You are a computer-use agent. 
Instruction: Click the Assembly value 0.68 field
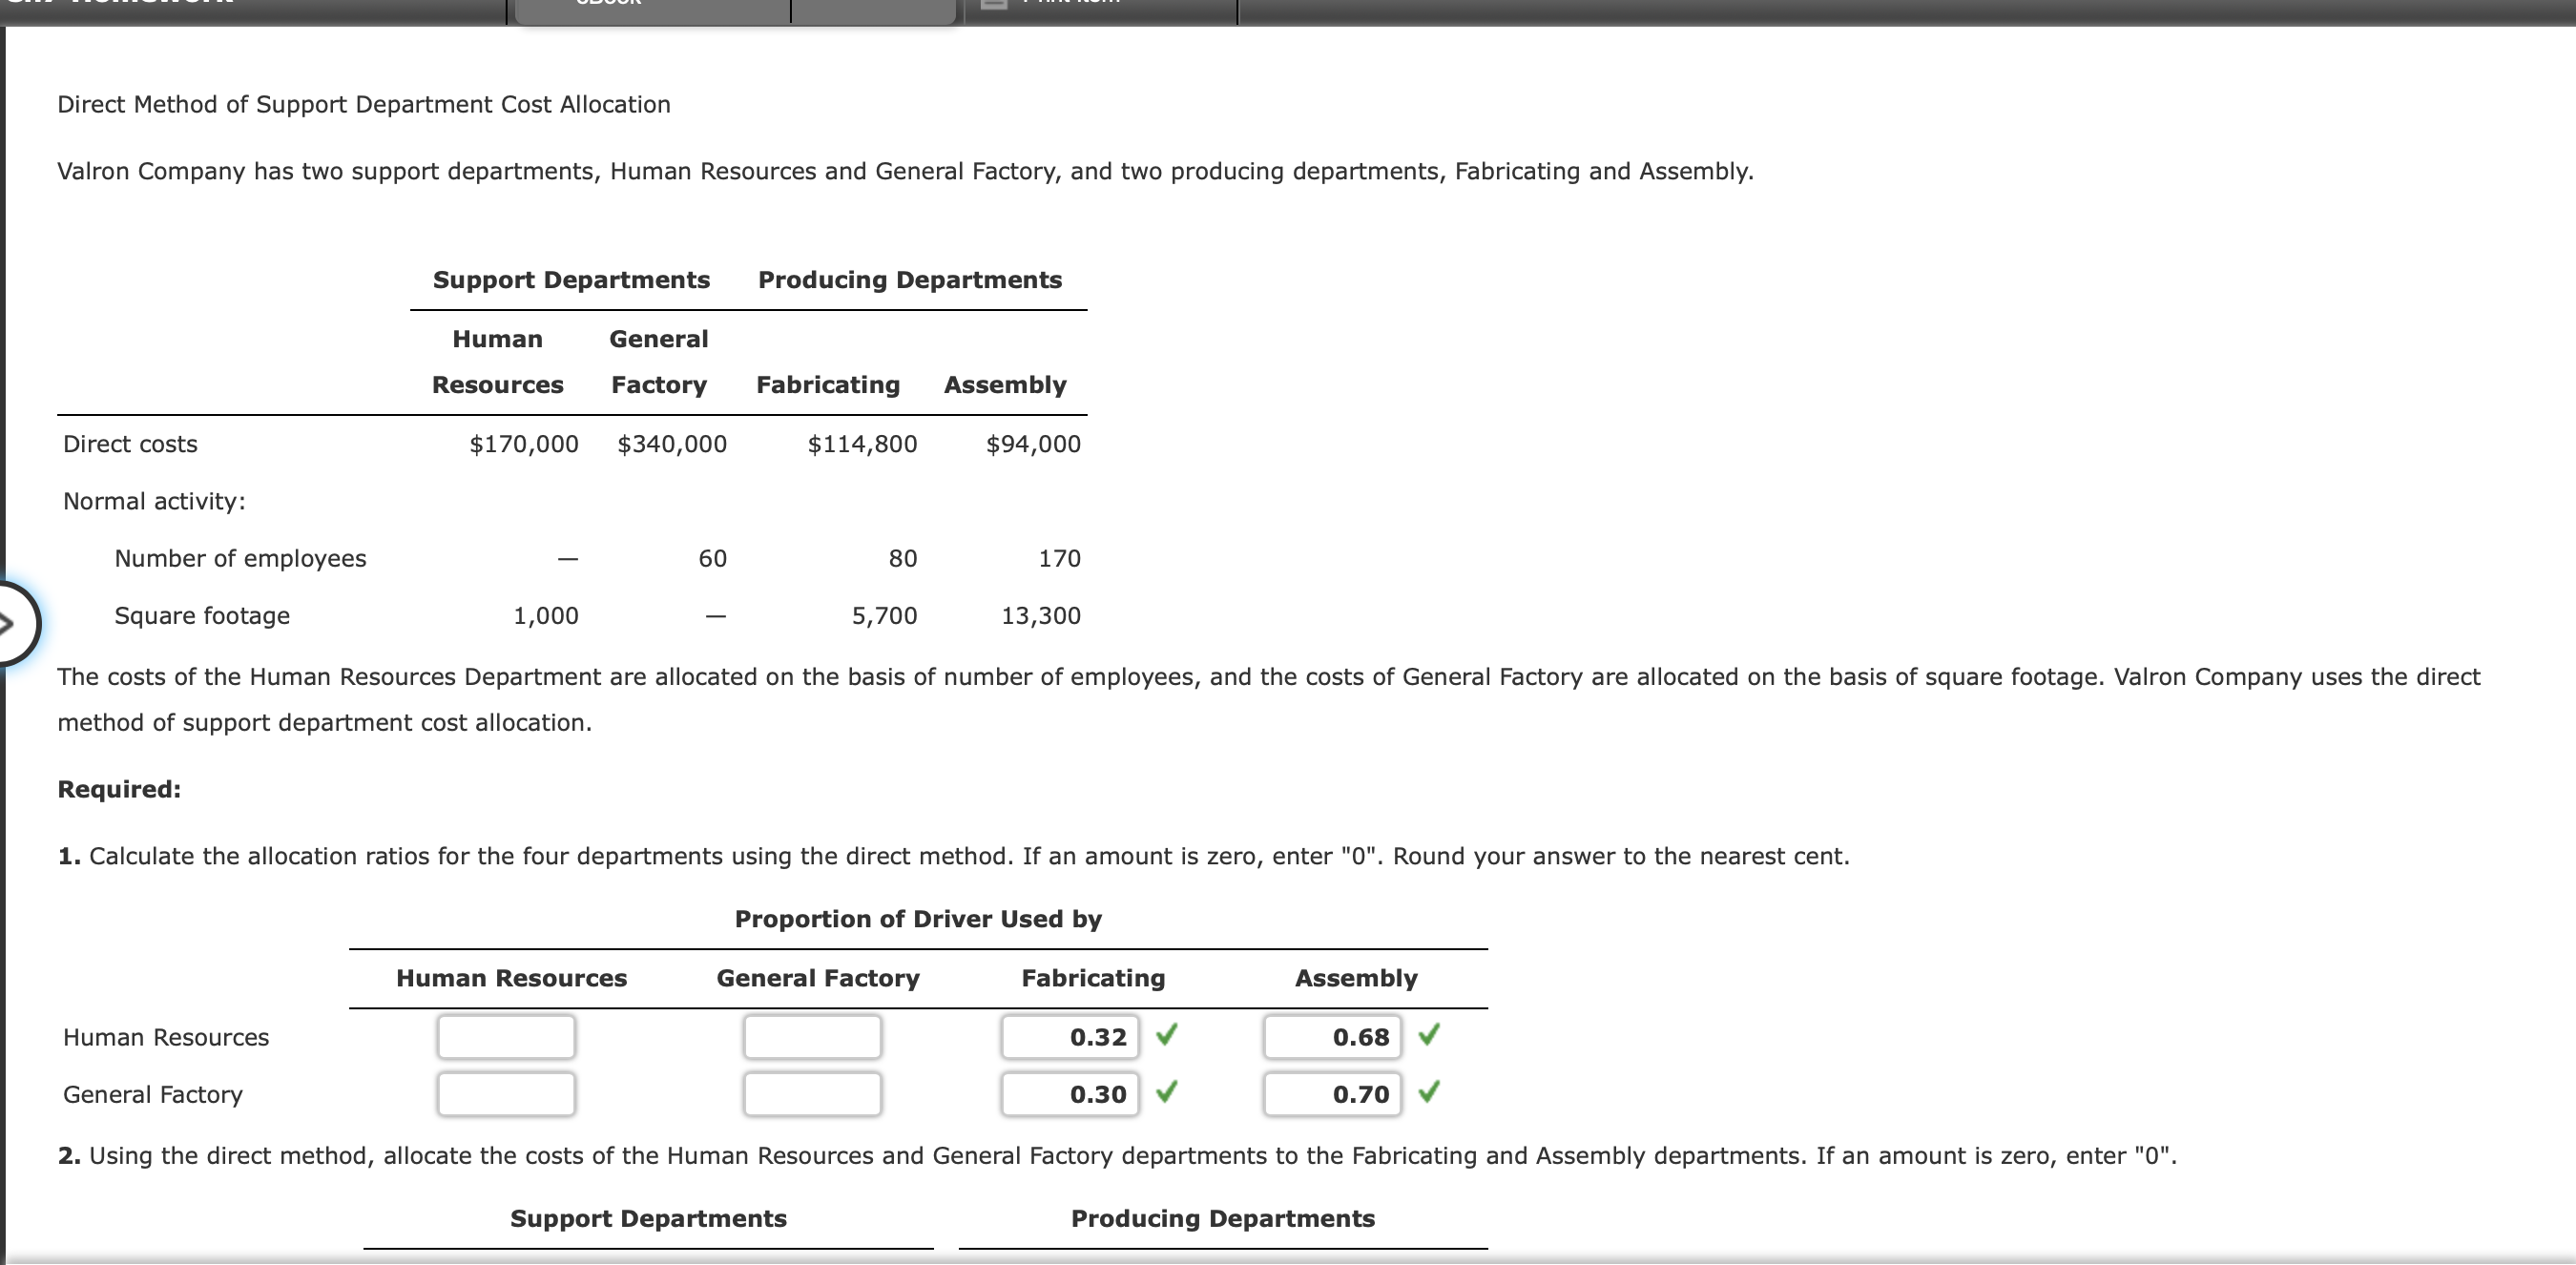[x=1332, y=1037]
